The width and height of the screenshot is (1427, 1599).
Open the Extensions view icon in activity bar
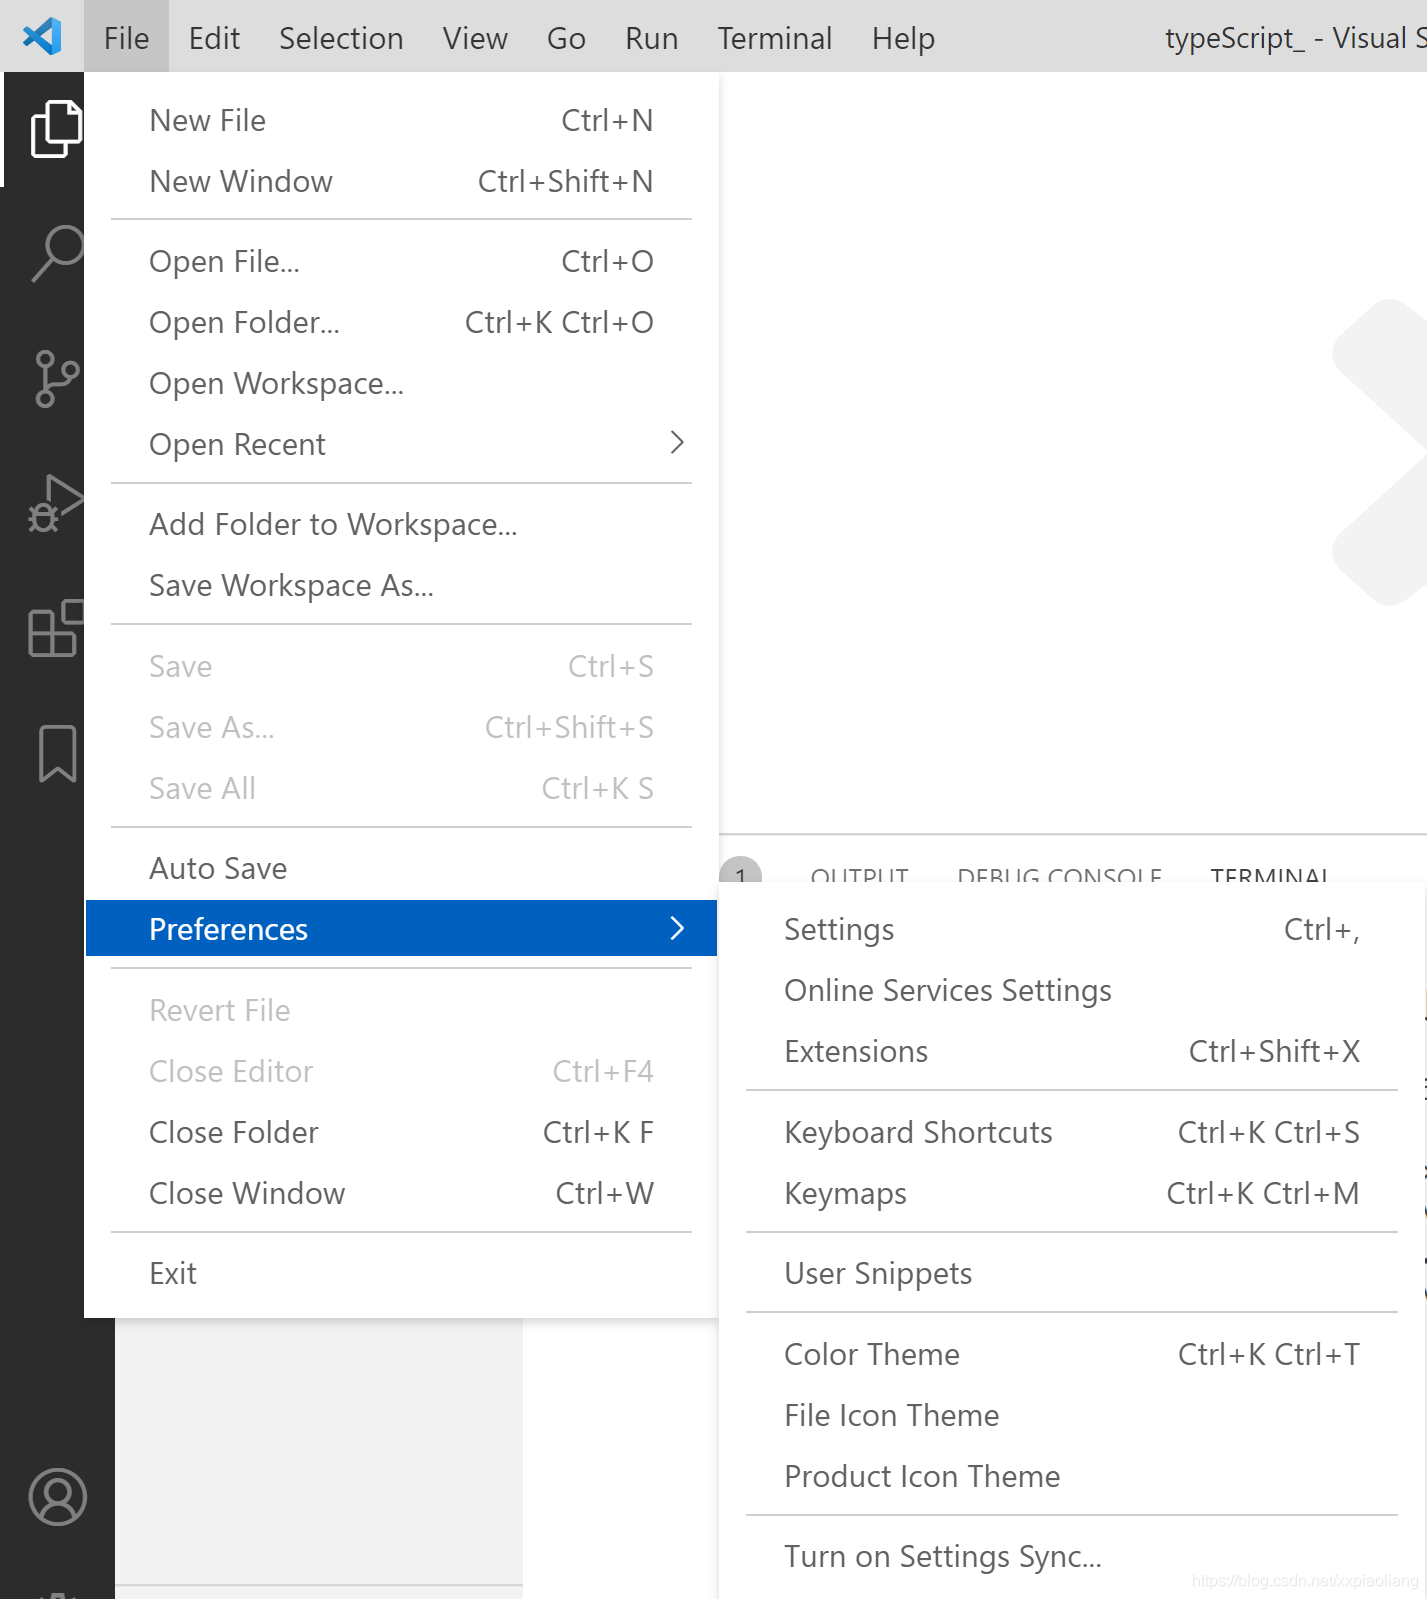click(x=56, y=628)
